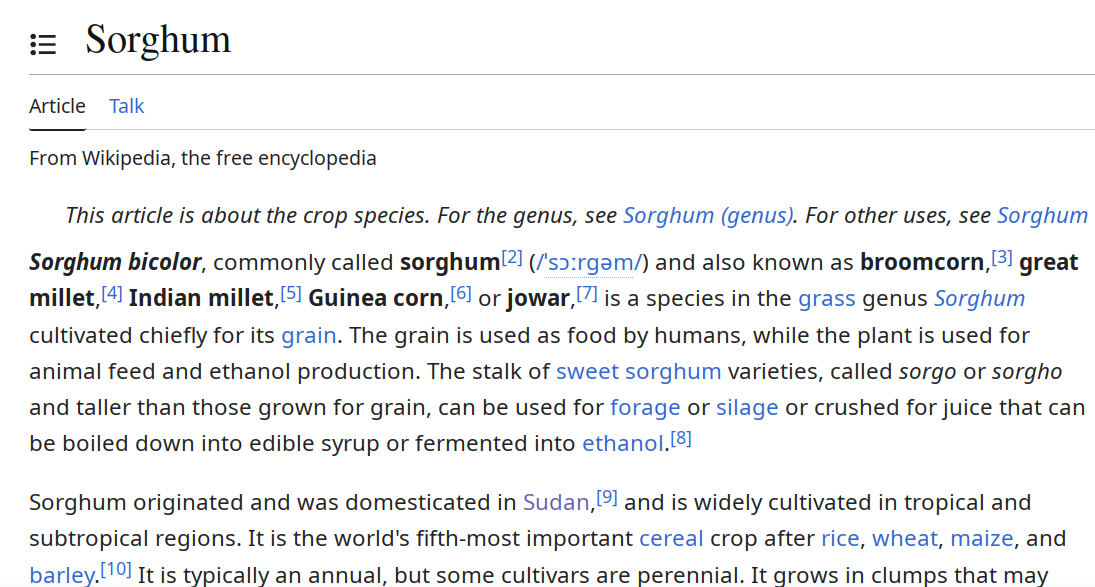Visit the silage link
This screenshot has width=1095, height=587.
pos(747,407)
